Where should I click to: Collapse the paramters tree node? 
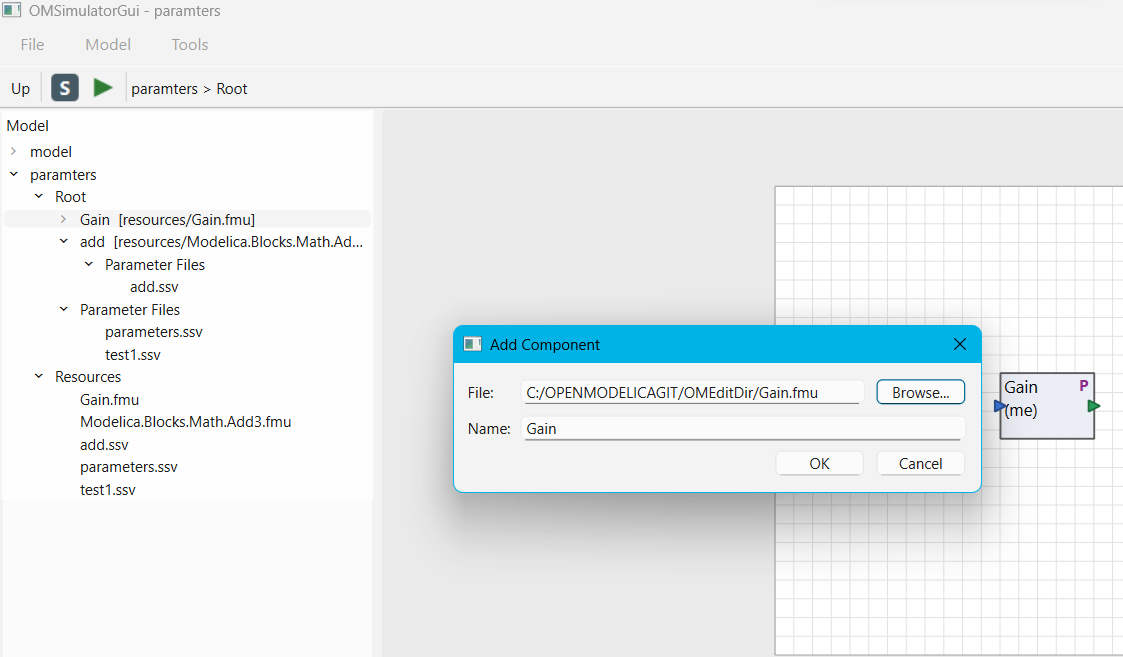point(14,174)
